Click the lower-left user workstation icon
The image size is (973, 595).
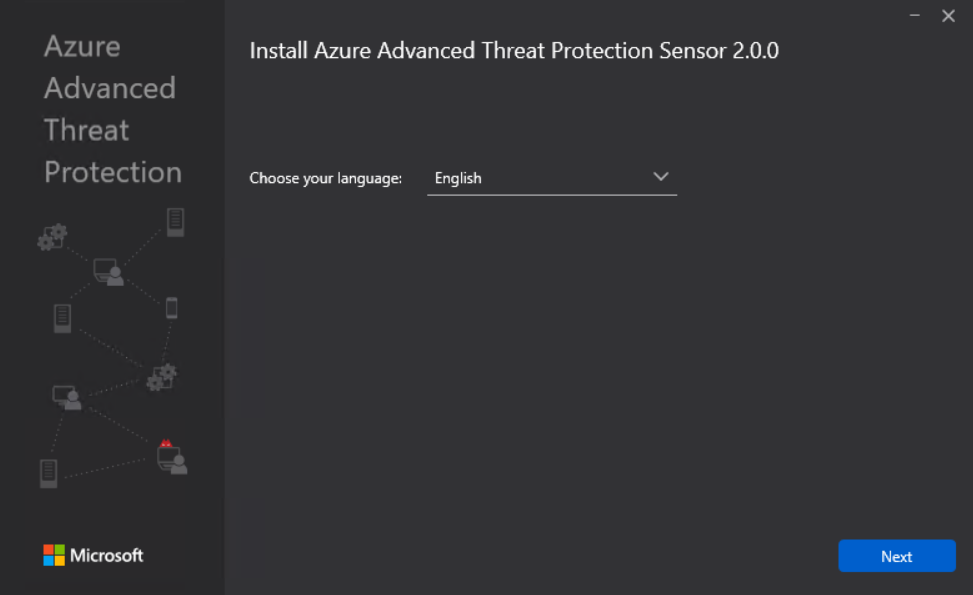coord(67,398)
